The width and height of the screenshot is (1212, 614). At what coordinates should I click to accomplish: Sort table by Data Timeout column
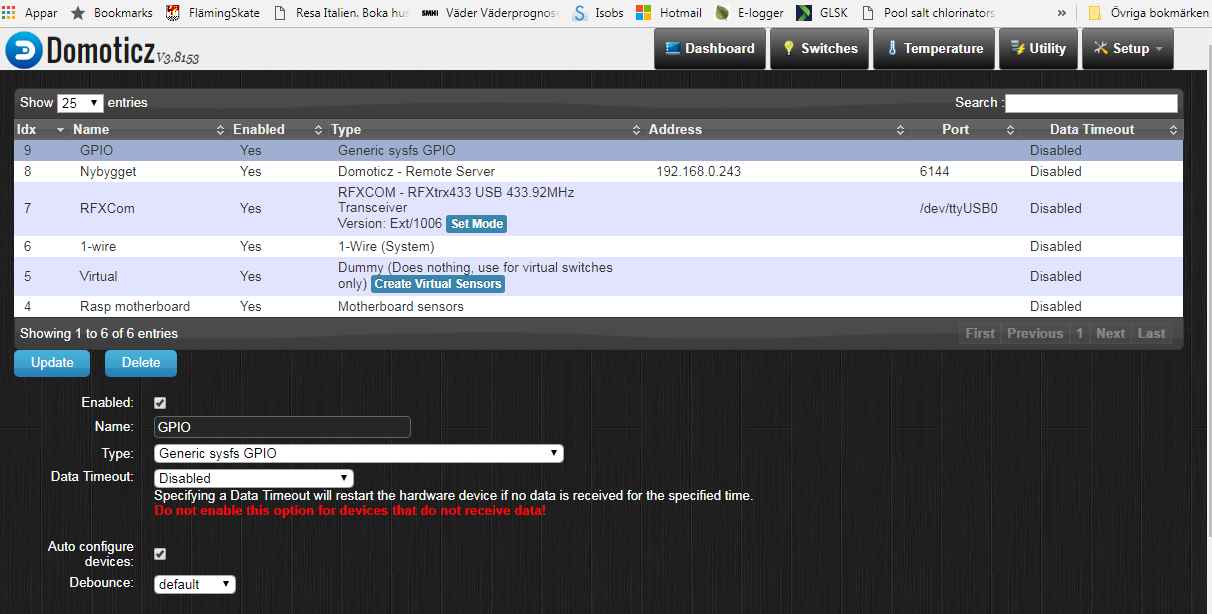click(1100, 130)
